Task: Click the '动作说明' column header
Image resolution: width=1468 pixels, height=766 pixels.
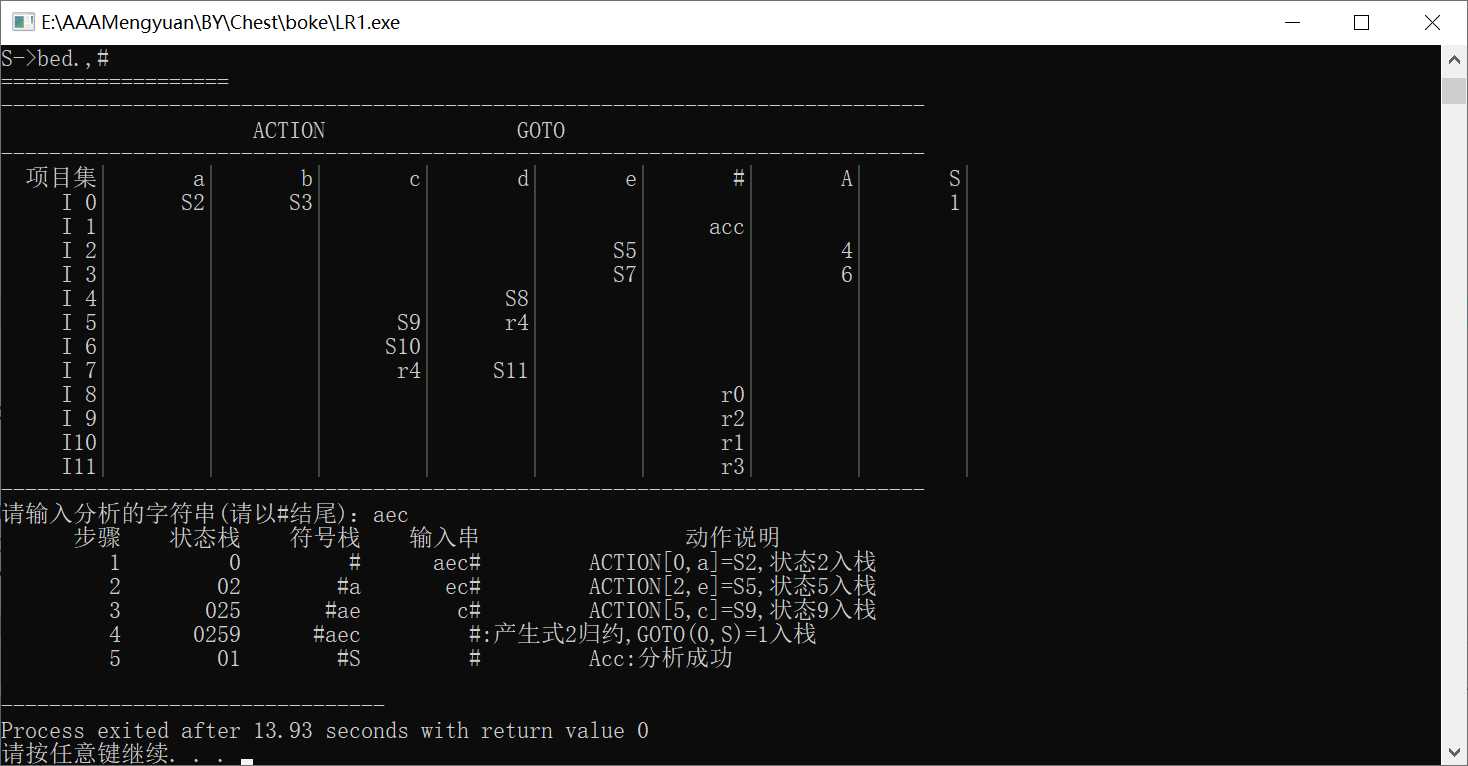Action: (x=733, y=539)
